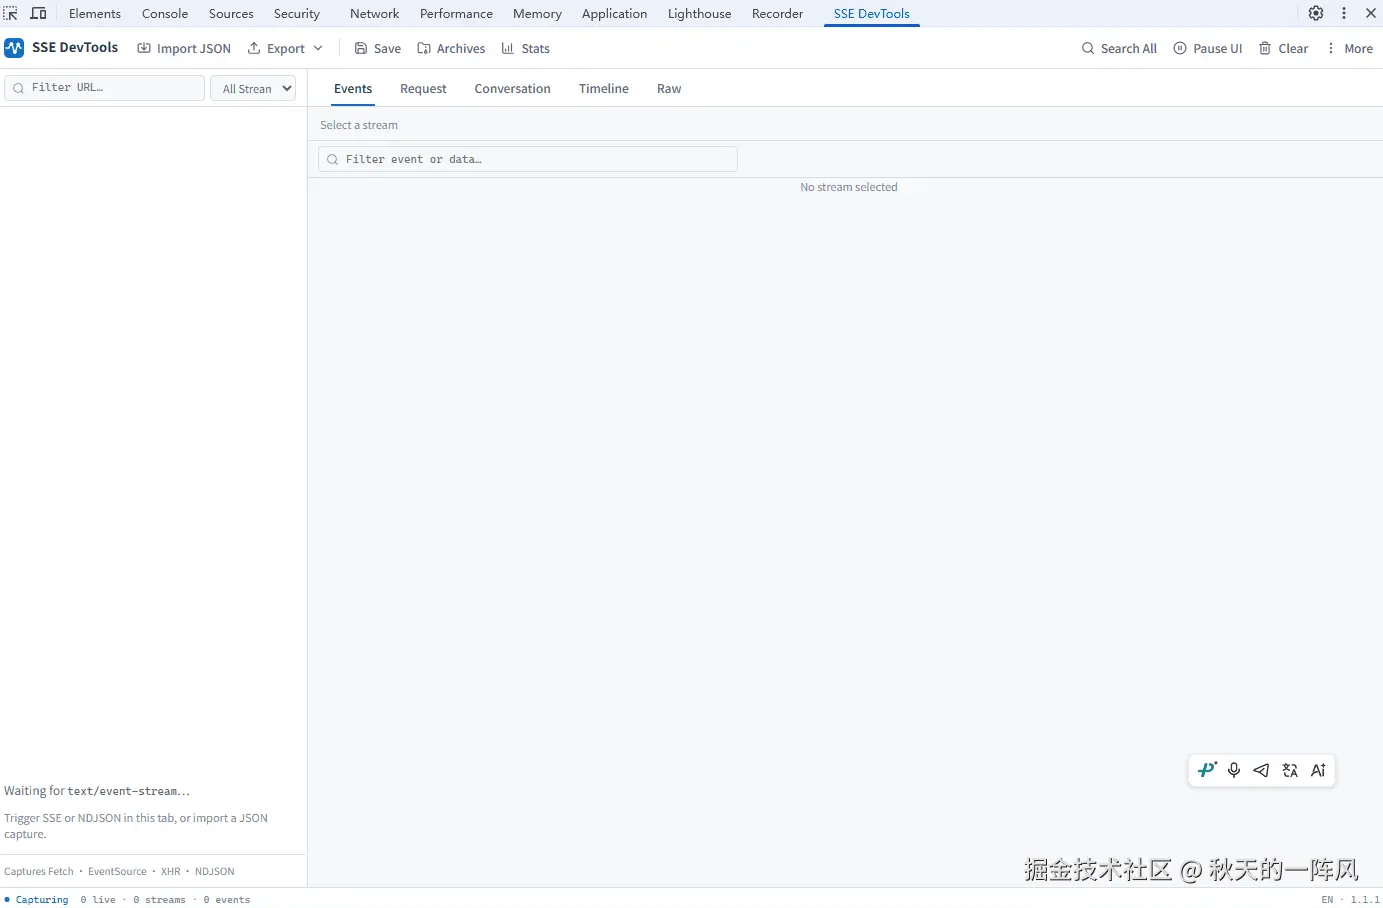Image resolution: width=1383 pixels, height=908 pixels.
Task: Click the Filter URL input field
Action: pyautogui.click(x=105, y=88)
